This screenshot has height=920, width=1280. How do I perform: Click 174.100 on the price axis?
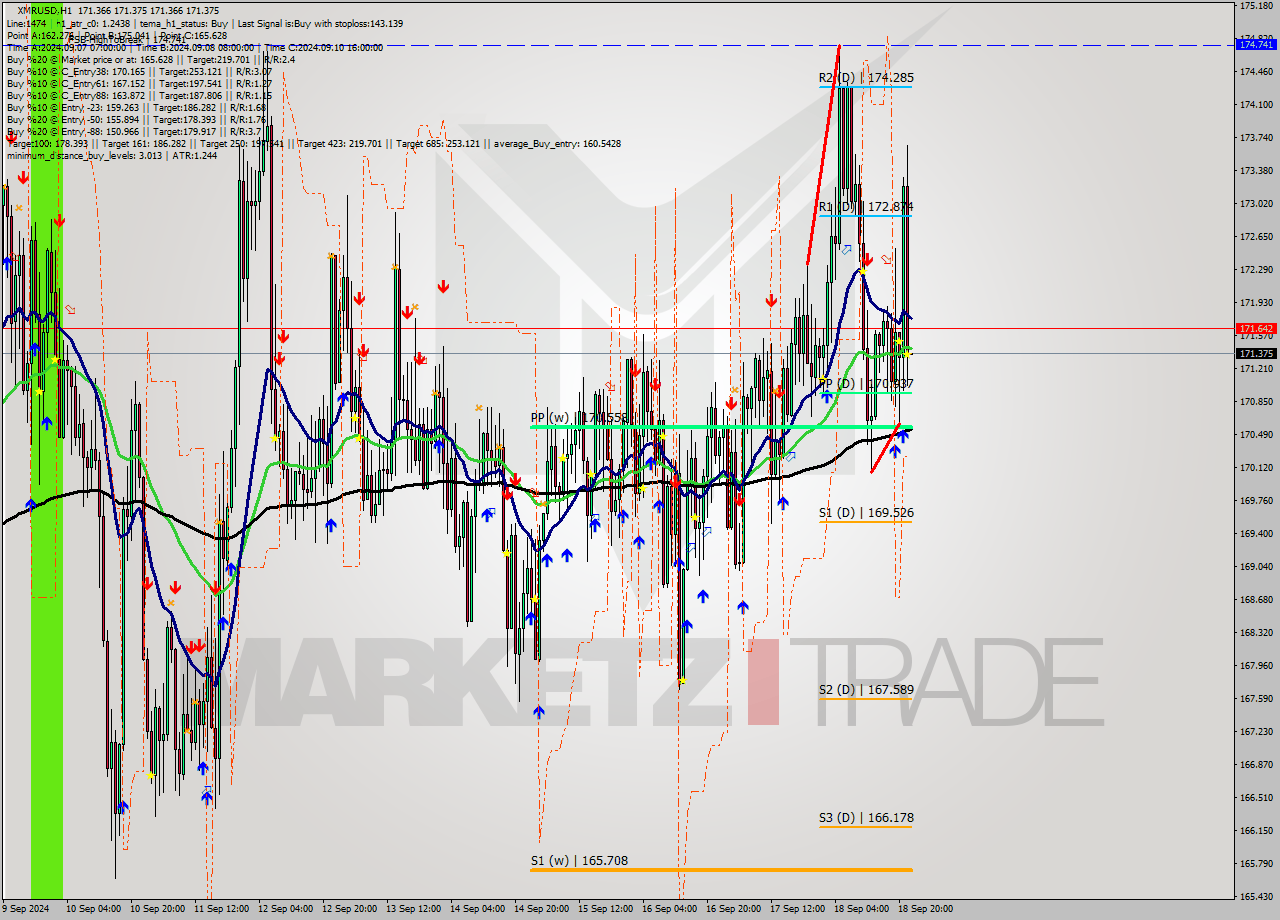point(1256,104)
